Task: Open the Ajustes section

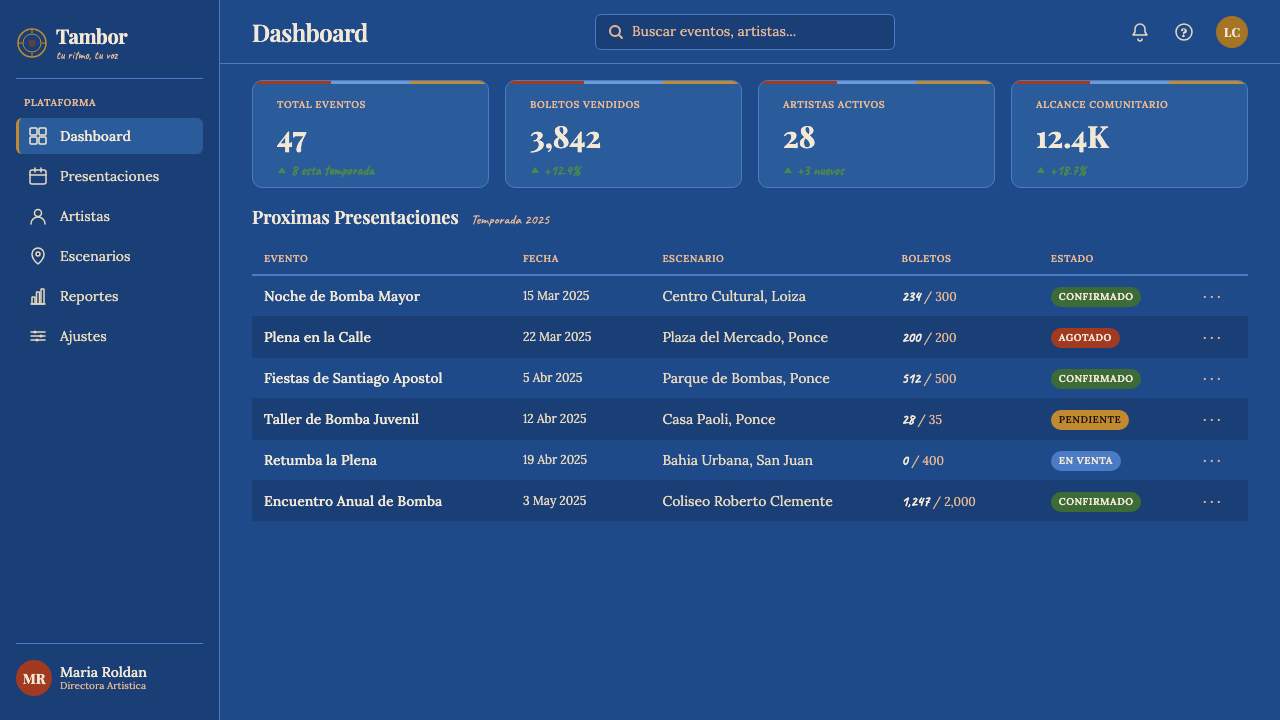Action: click(x=110, y=336)
